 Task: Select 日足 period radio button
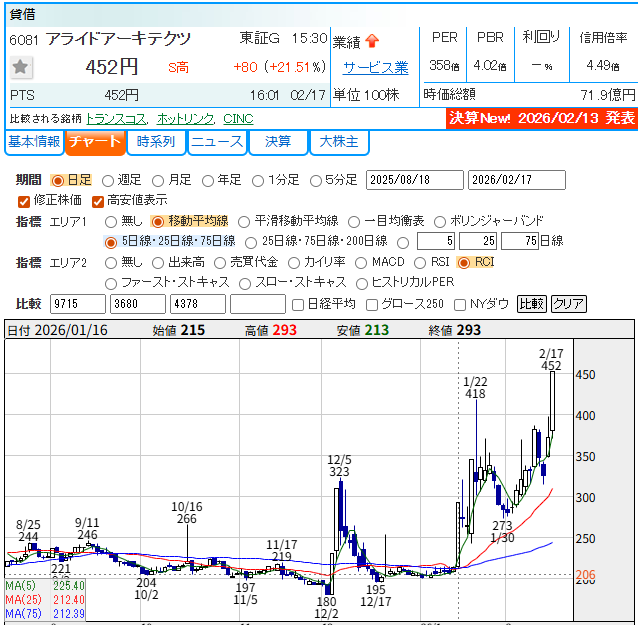click(58, 181)
